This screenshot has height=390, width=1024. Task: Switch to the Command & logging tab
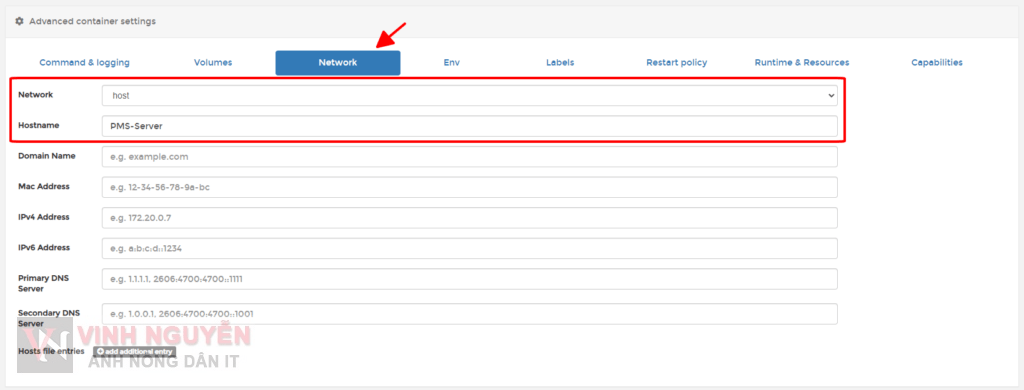click(x=84, y=63)
